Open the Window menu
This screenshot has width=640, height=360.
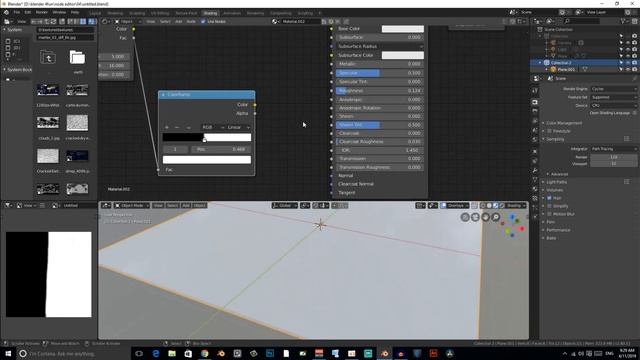[x=59, y=13]
